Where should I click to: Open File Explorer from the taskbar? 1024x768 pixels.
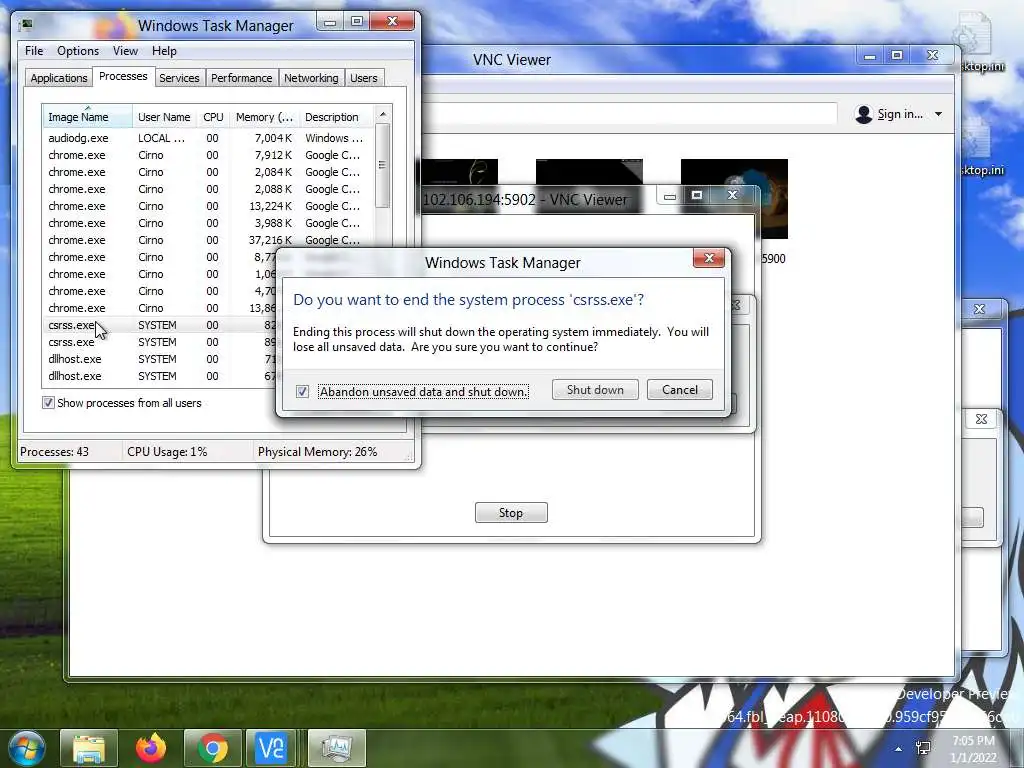(89, 748)
